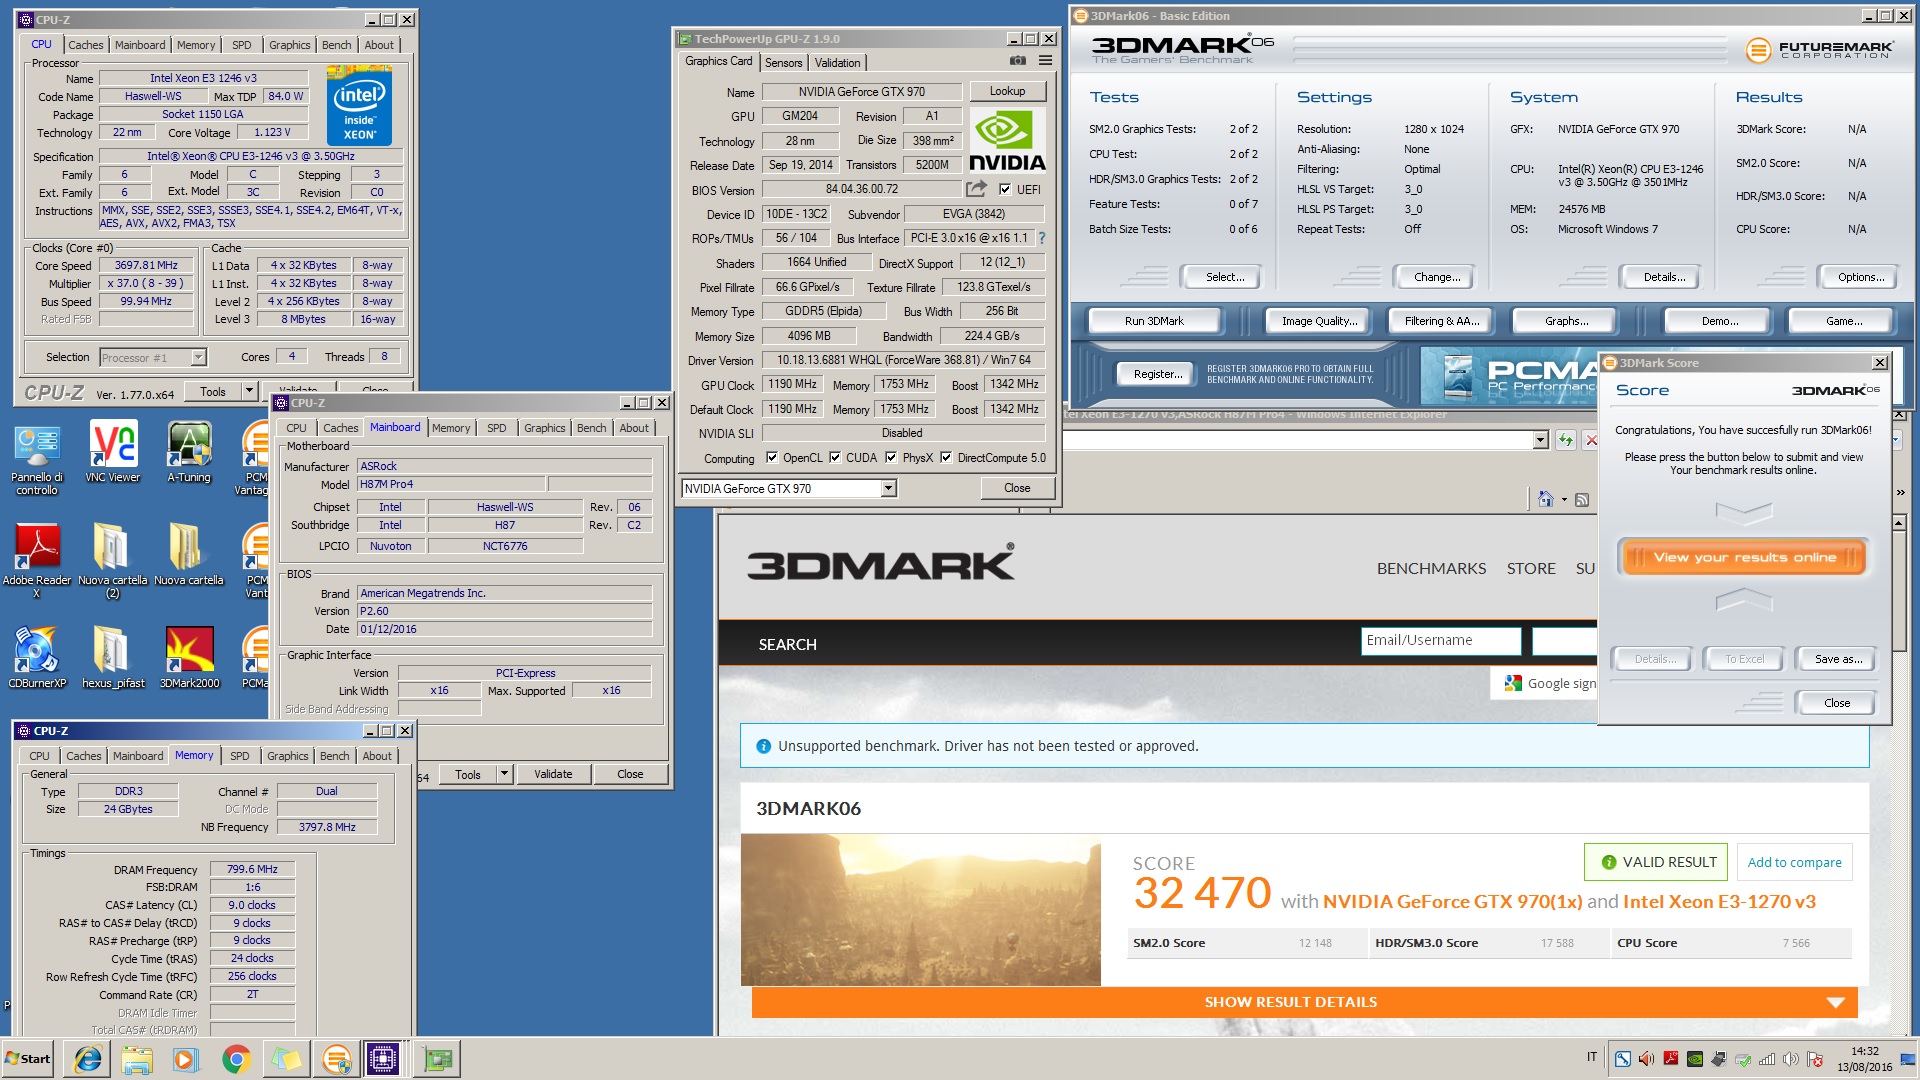Open Tools dropdown arrow in top CPU-Z window
This screenshot has width=1920, height=1080.
(249, 391)
